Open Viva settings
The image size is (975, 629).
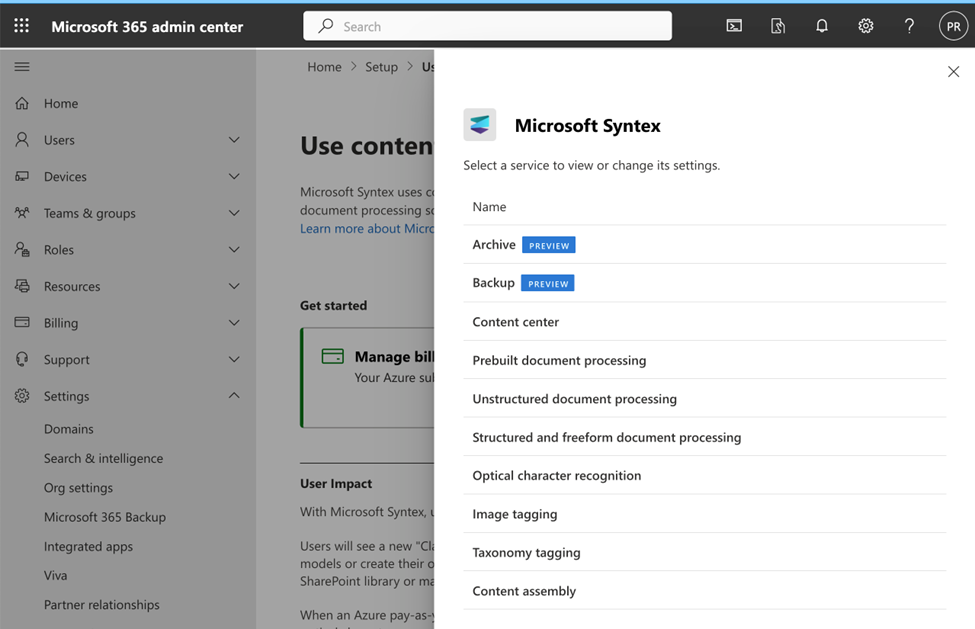pyautogui.click(x=55, y=576)
